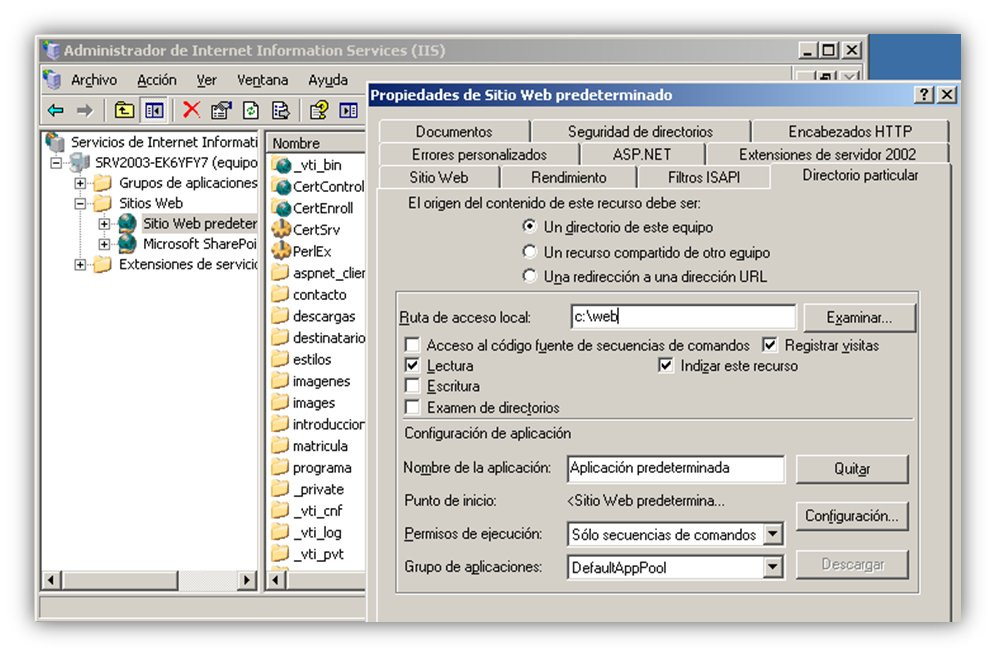The height and width of the screenshot is (656, 995).
Task: Uncheck 'Registrar visitas' checkbox
Action: [770, 344]
